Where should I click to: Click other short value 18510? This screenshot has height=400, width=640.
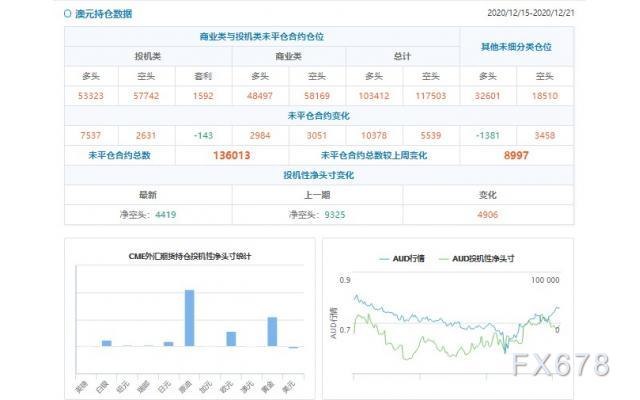pos(545,96)
